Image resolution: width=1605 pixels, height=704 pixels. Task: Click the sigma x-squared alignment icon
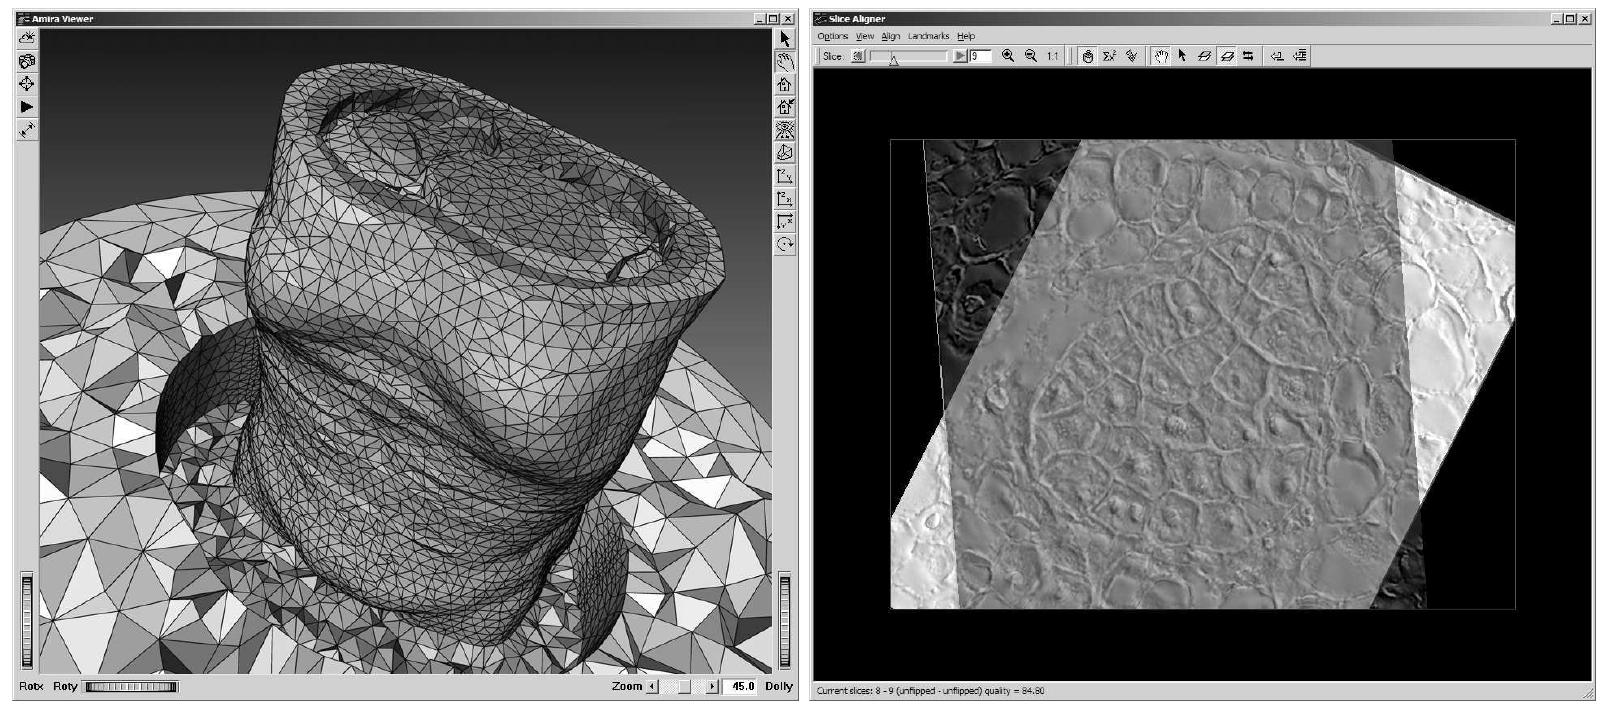click(x=1110, y=57)
